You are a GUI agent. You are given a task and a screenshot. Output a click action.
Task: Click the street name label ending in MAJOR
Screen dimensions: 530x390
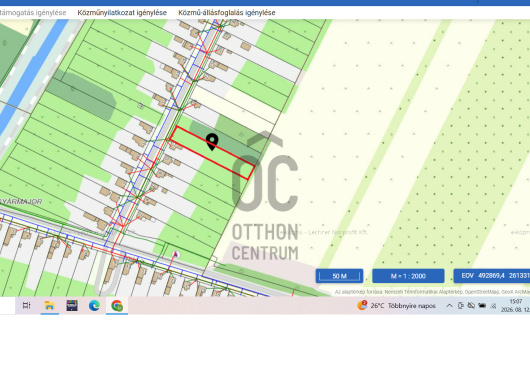pyautogui.click(x=21, y=202)
